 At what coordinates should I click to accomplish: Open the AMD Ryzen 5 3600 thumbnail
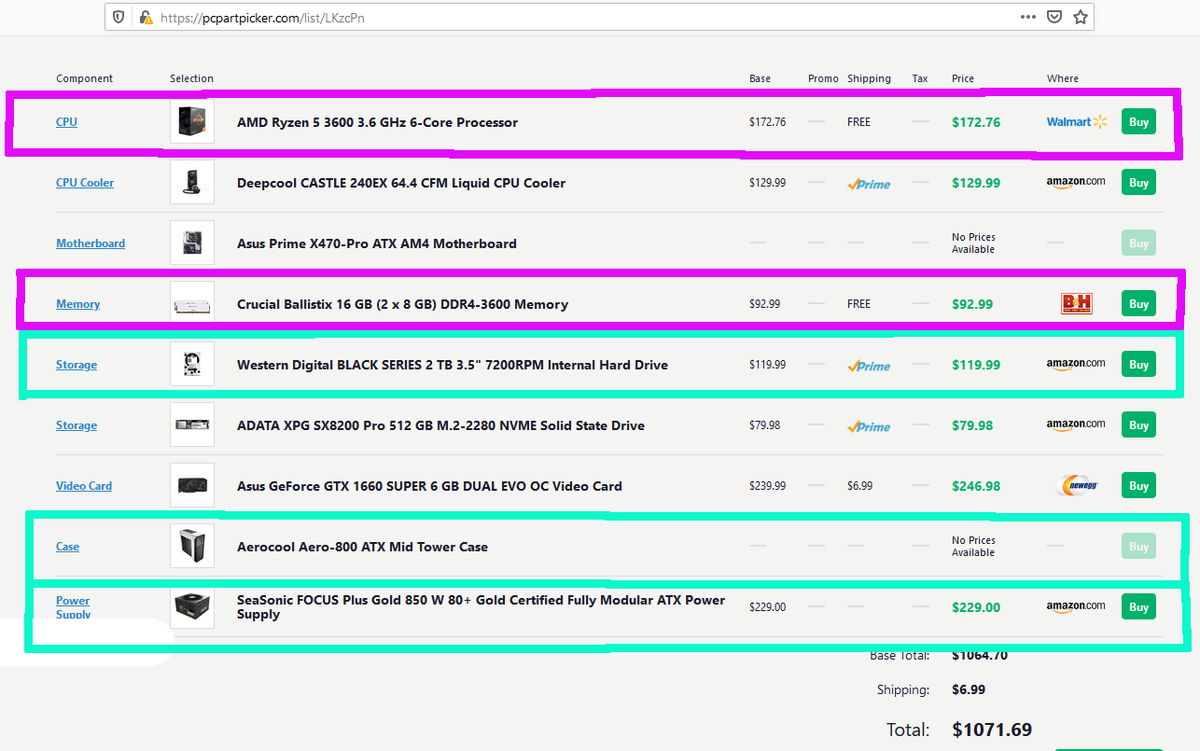pos(192,122)
